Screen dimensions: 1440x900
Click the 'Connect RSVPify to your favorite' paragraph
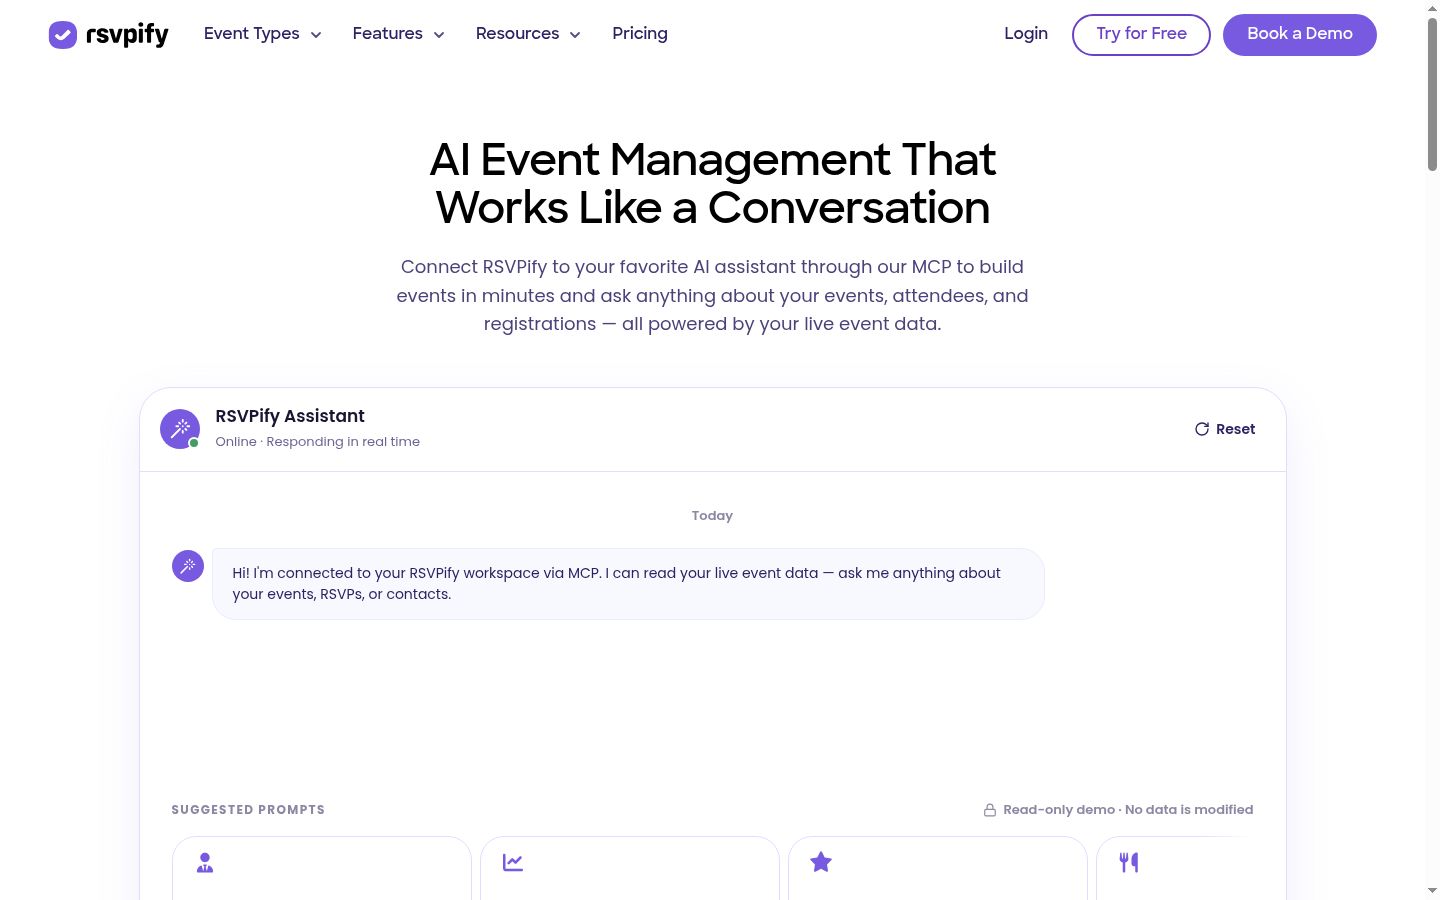(712, 295)
